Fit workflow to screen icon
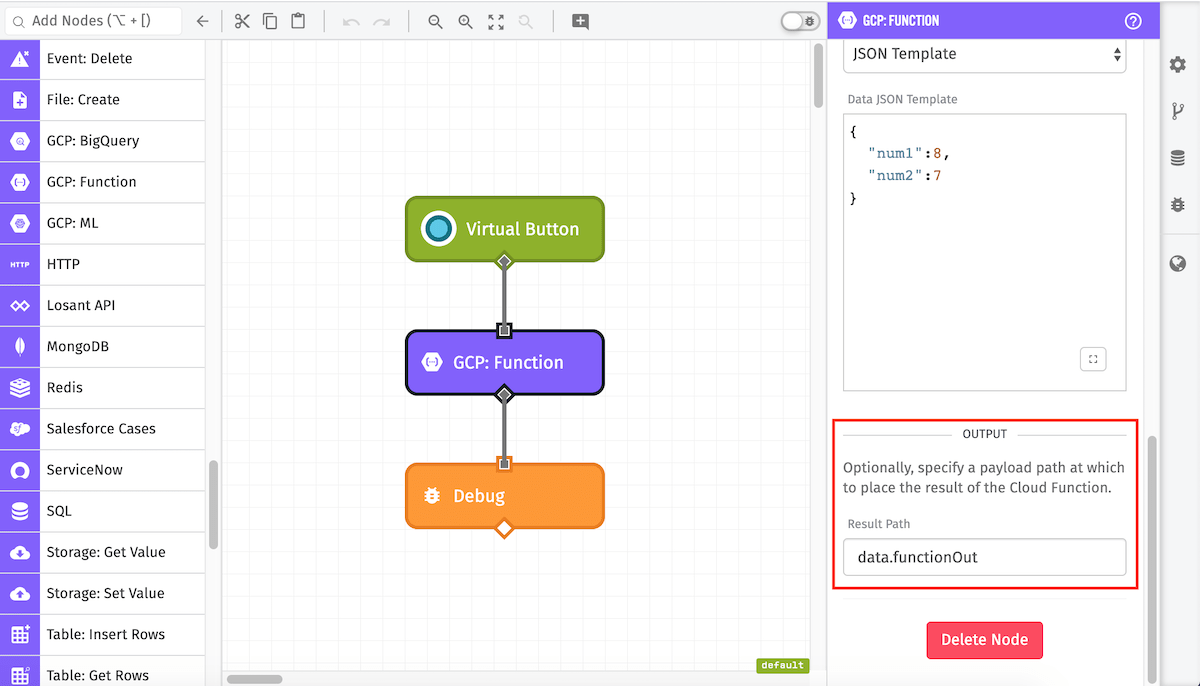This screenshot has width=1200, height=686. coord(496,21)
